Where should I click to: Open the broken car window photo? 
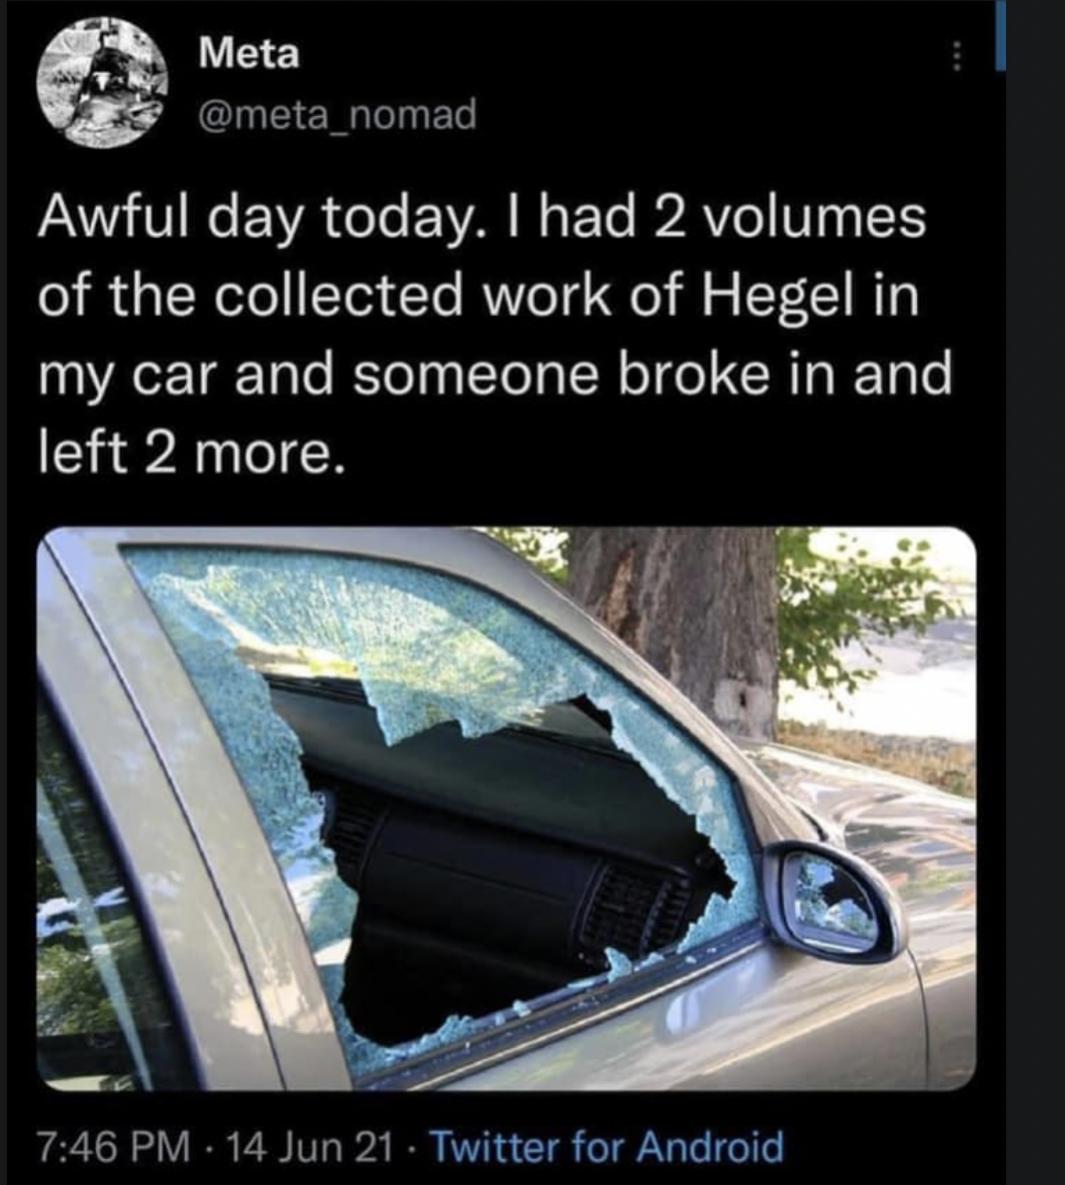tap(506, 809)
